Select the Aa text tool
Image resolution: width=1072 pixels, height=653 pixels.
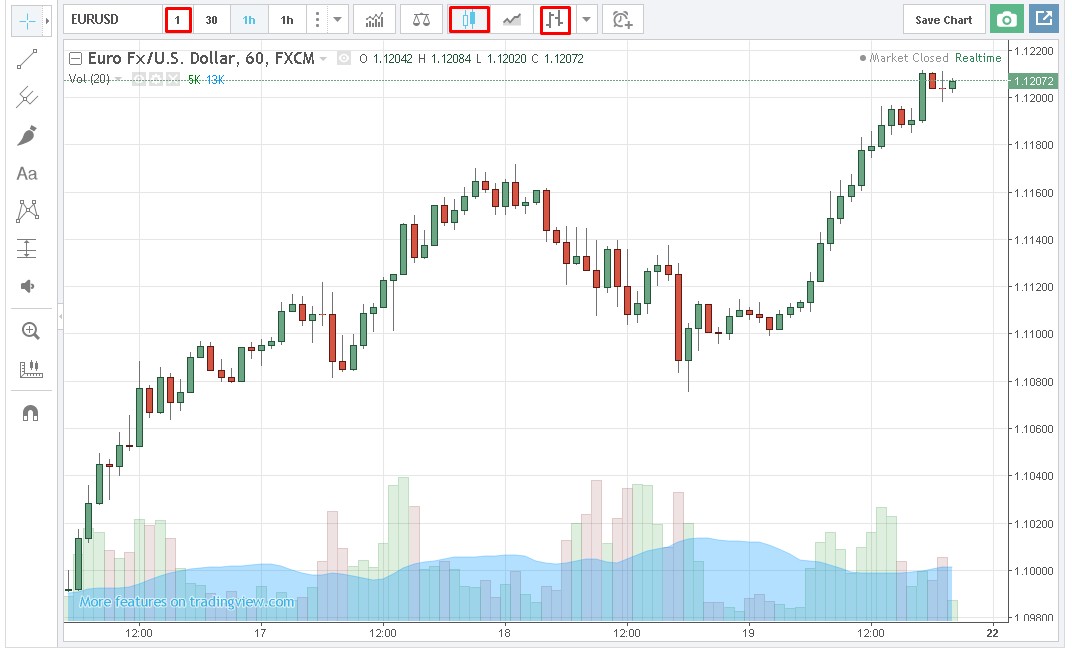point(27,174)
